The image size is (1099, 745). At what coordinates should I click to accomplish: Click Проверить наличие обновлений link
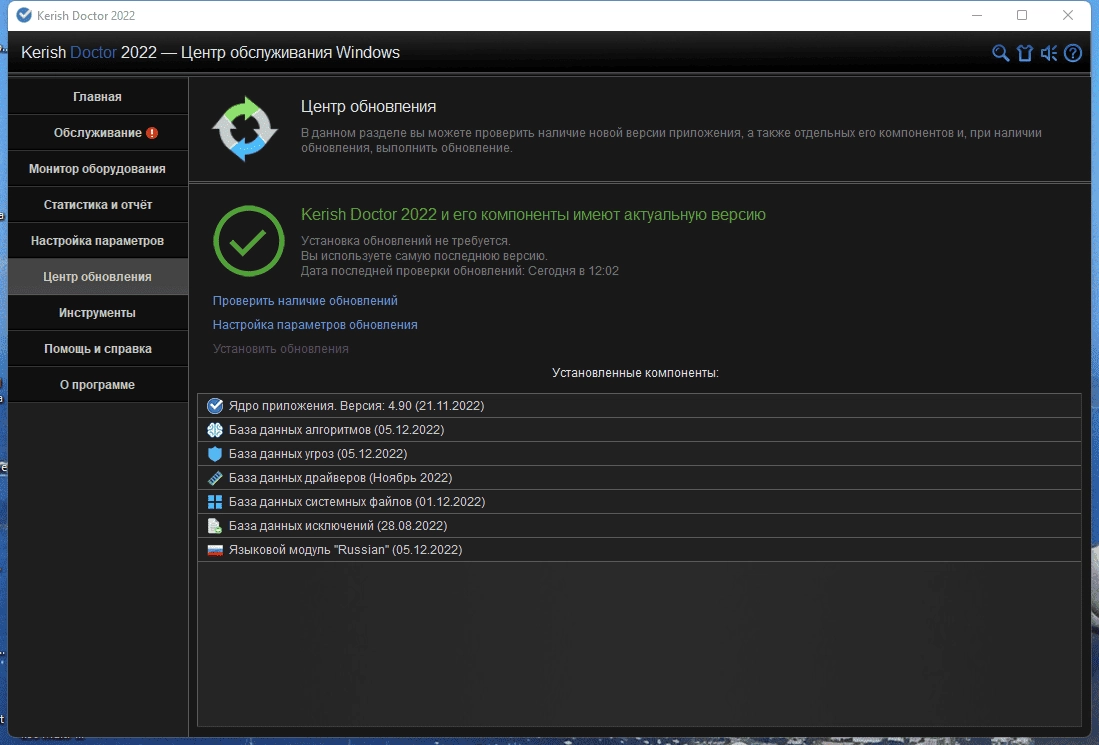(x=305, y=301)
